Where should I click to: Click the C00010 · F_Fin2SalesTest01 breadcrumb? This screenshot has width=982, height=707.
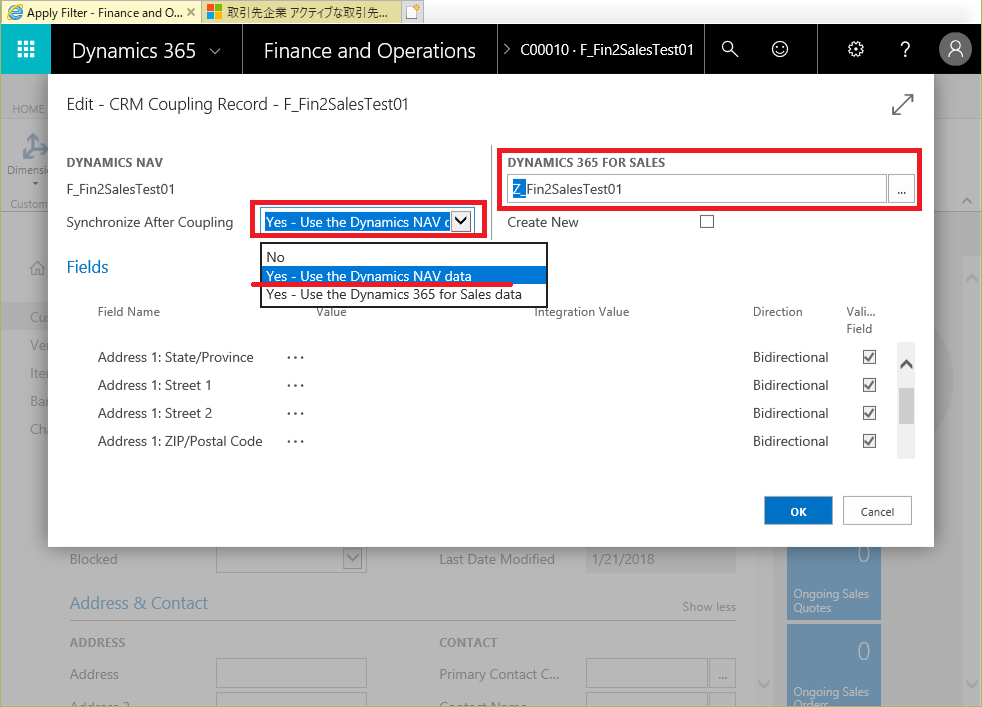(x=607, y=49)
